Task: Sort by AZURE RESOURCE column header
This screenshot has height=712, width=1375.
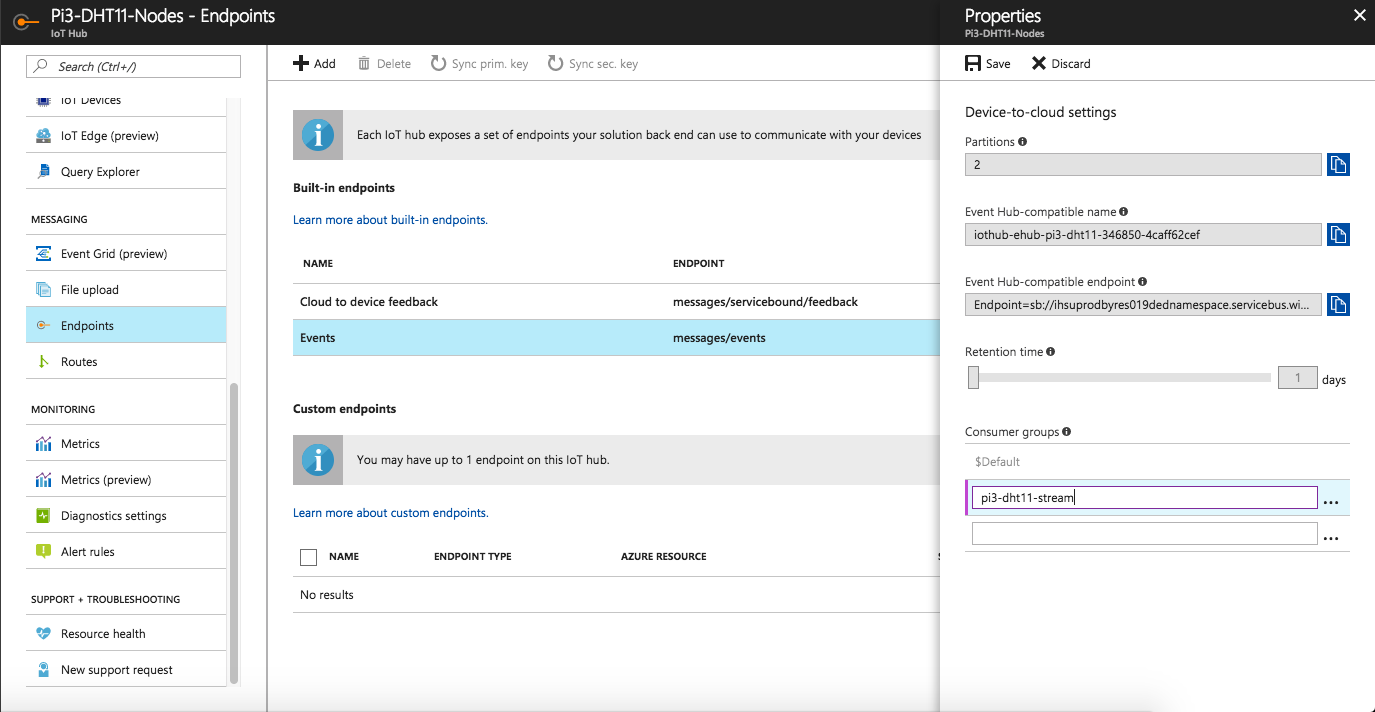Action: pyautogui.click(x=664, y=557)
